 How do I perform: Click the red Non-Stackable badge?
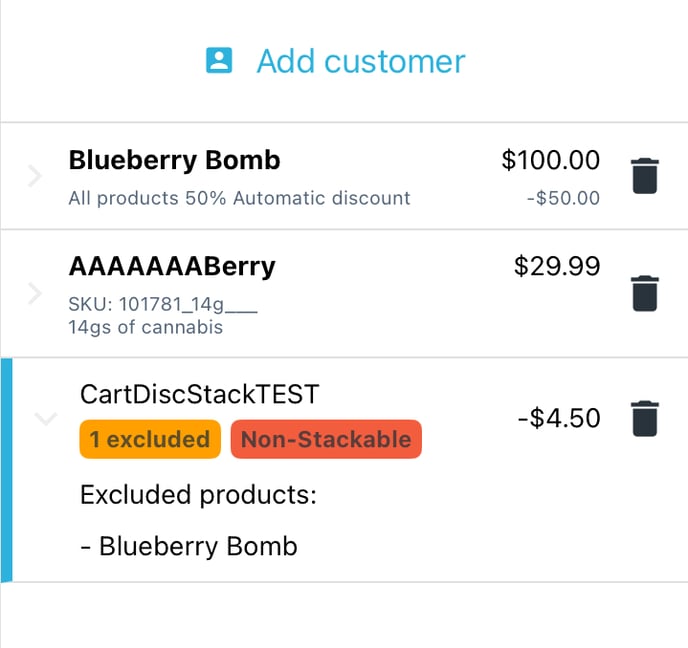tap(326, 440)
